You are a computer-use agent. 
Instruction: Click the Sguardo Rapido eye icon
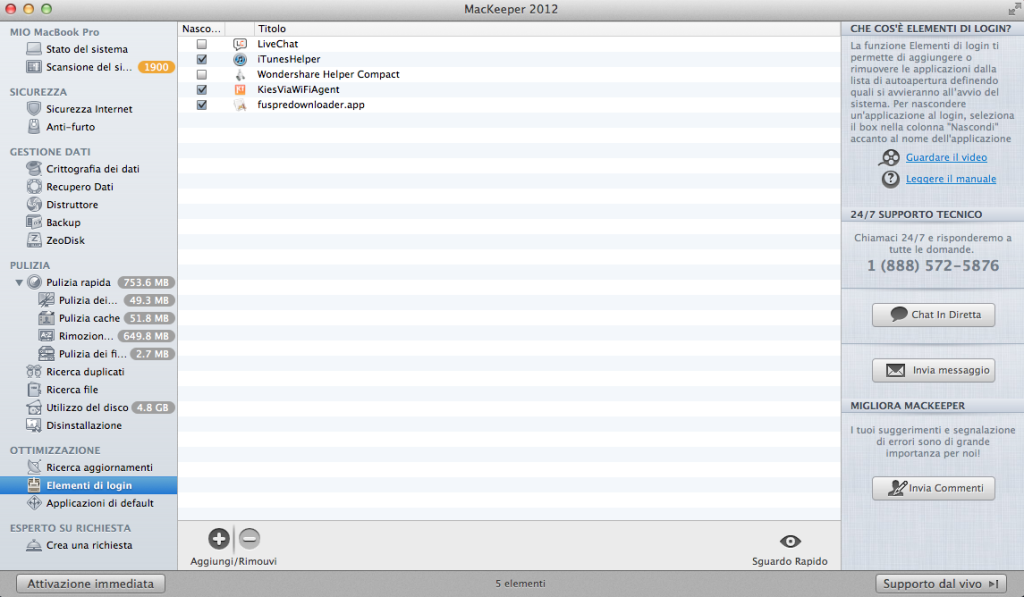tap(790, 541)
